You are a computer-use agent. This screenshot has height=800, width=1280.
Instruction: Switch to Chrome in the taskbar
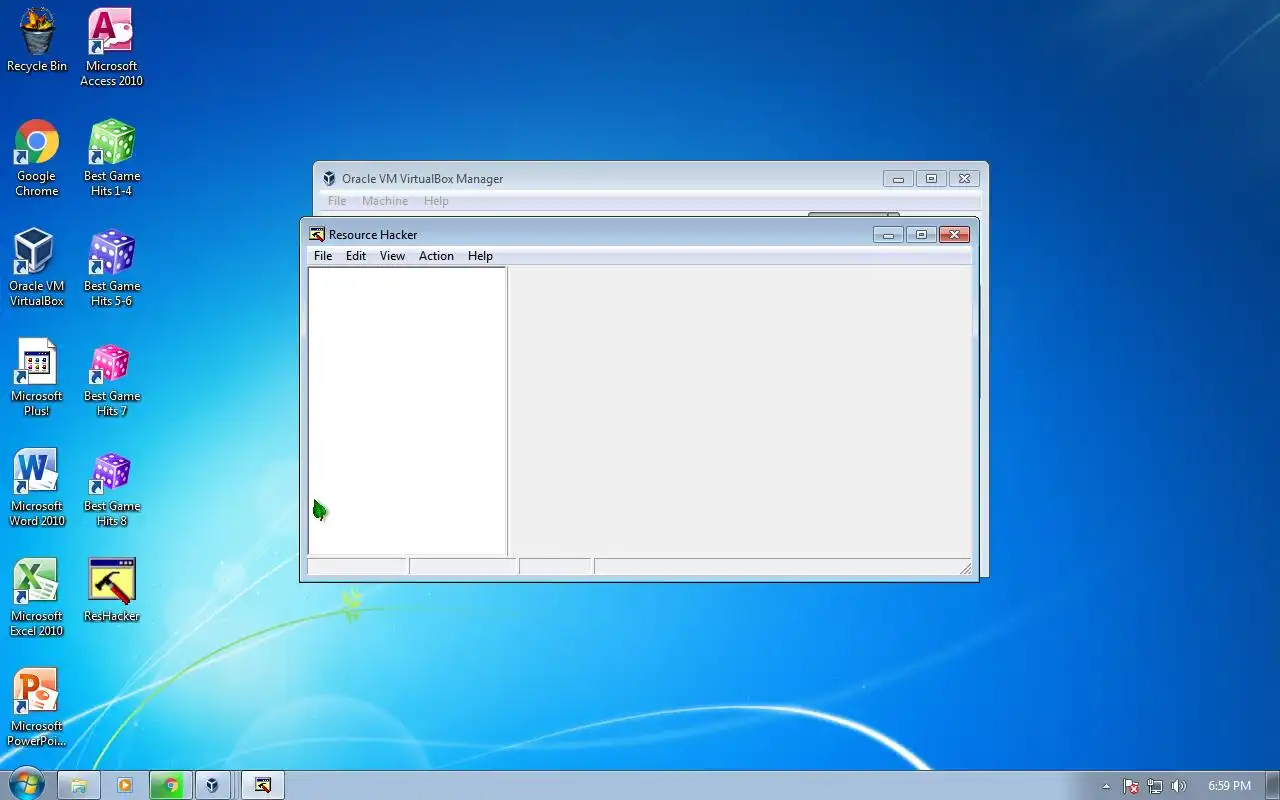pyautogui.click(x=171, y=785)
